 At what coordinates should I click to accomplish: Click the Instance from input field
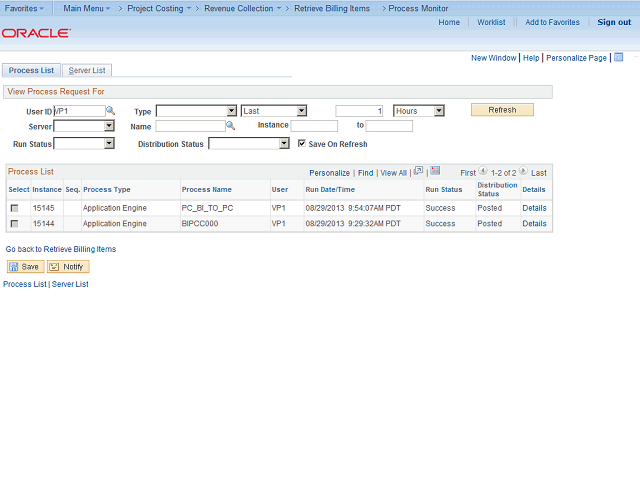(314, 126)
